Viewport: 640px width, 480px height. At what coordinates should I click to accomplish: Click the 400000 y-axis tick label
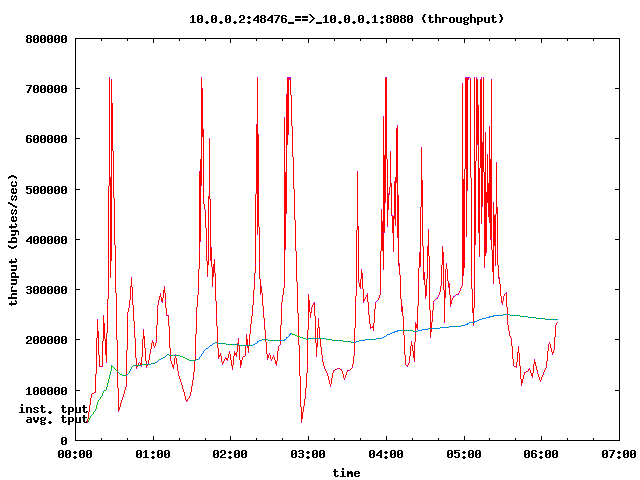(47, 240)
